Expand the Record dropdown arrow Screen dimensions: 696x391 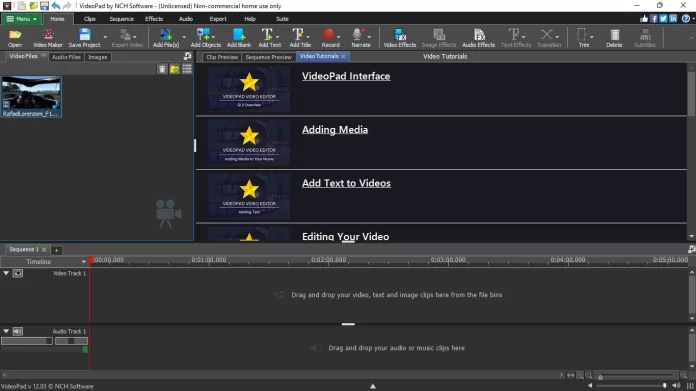339,37
